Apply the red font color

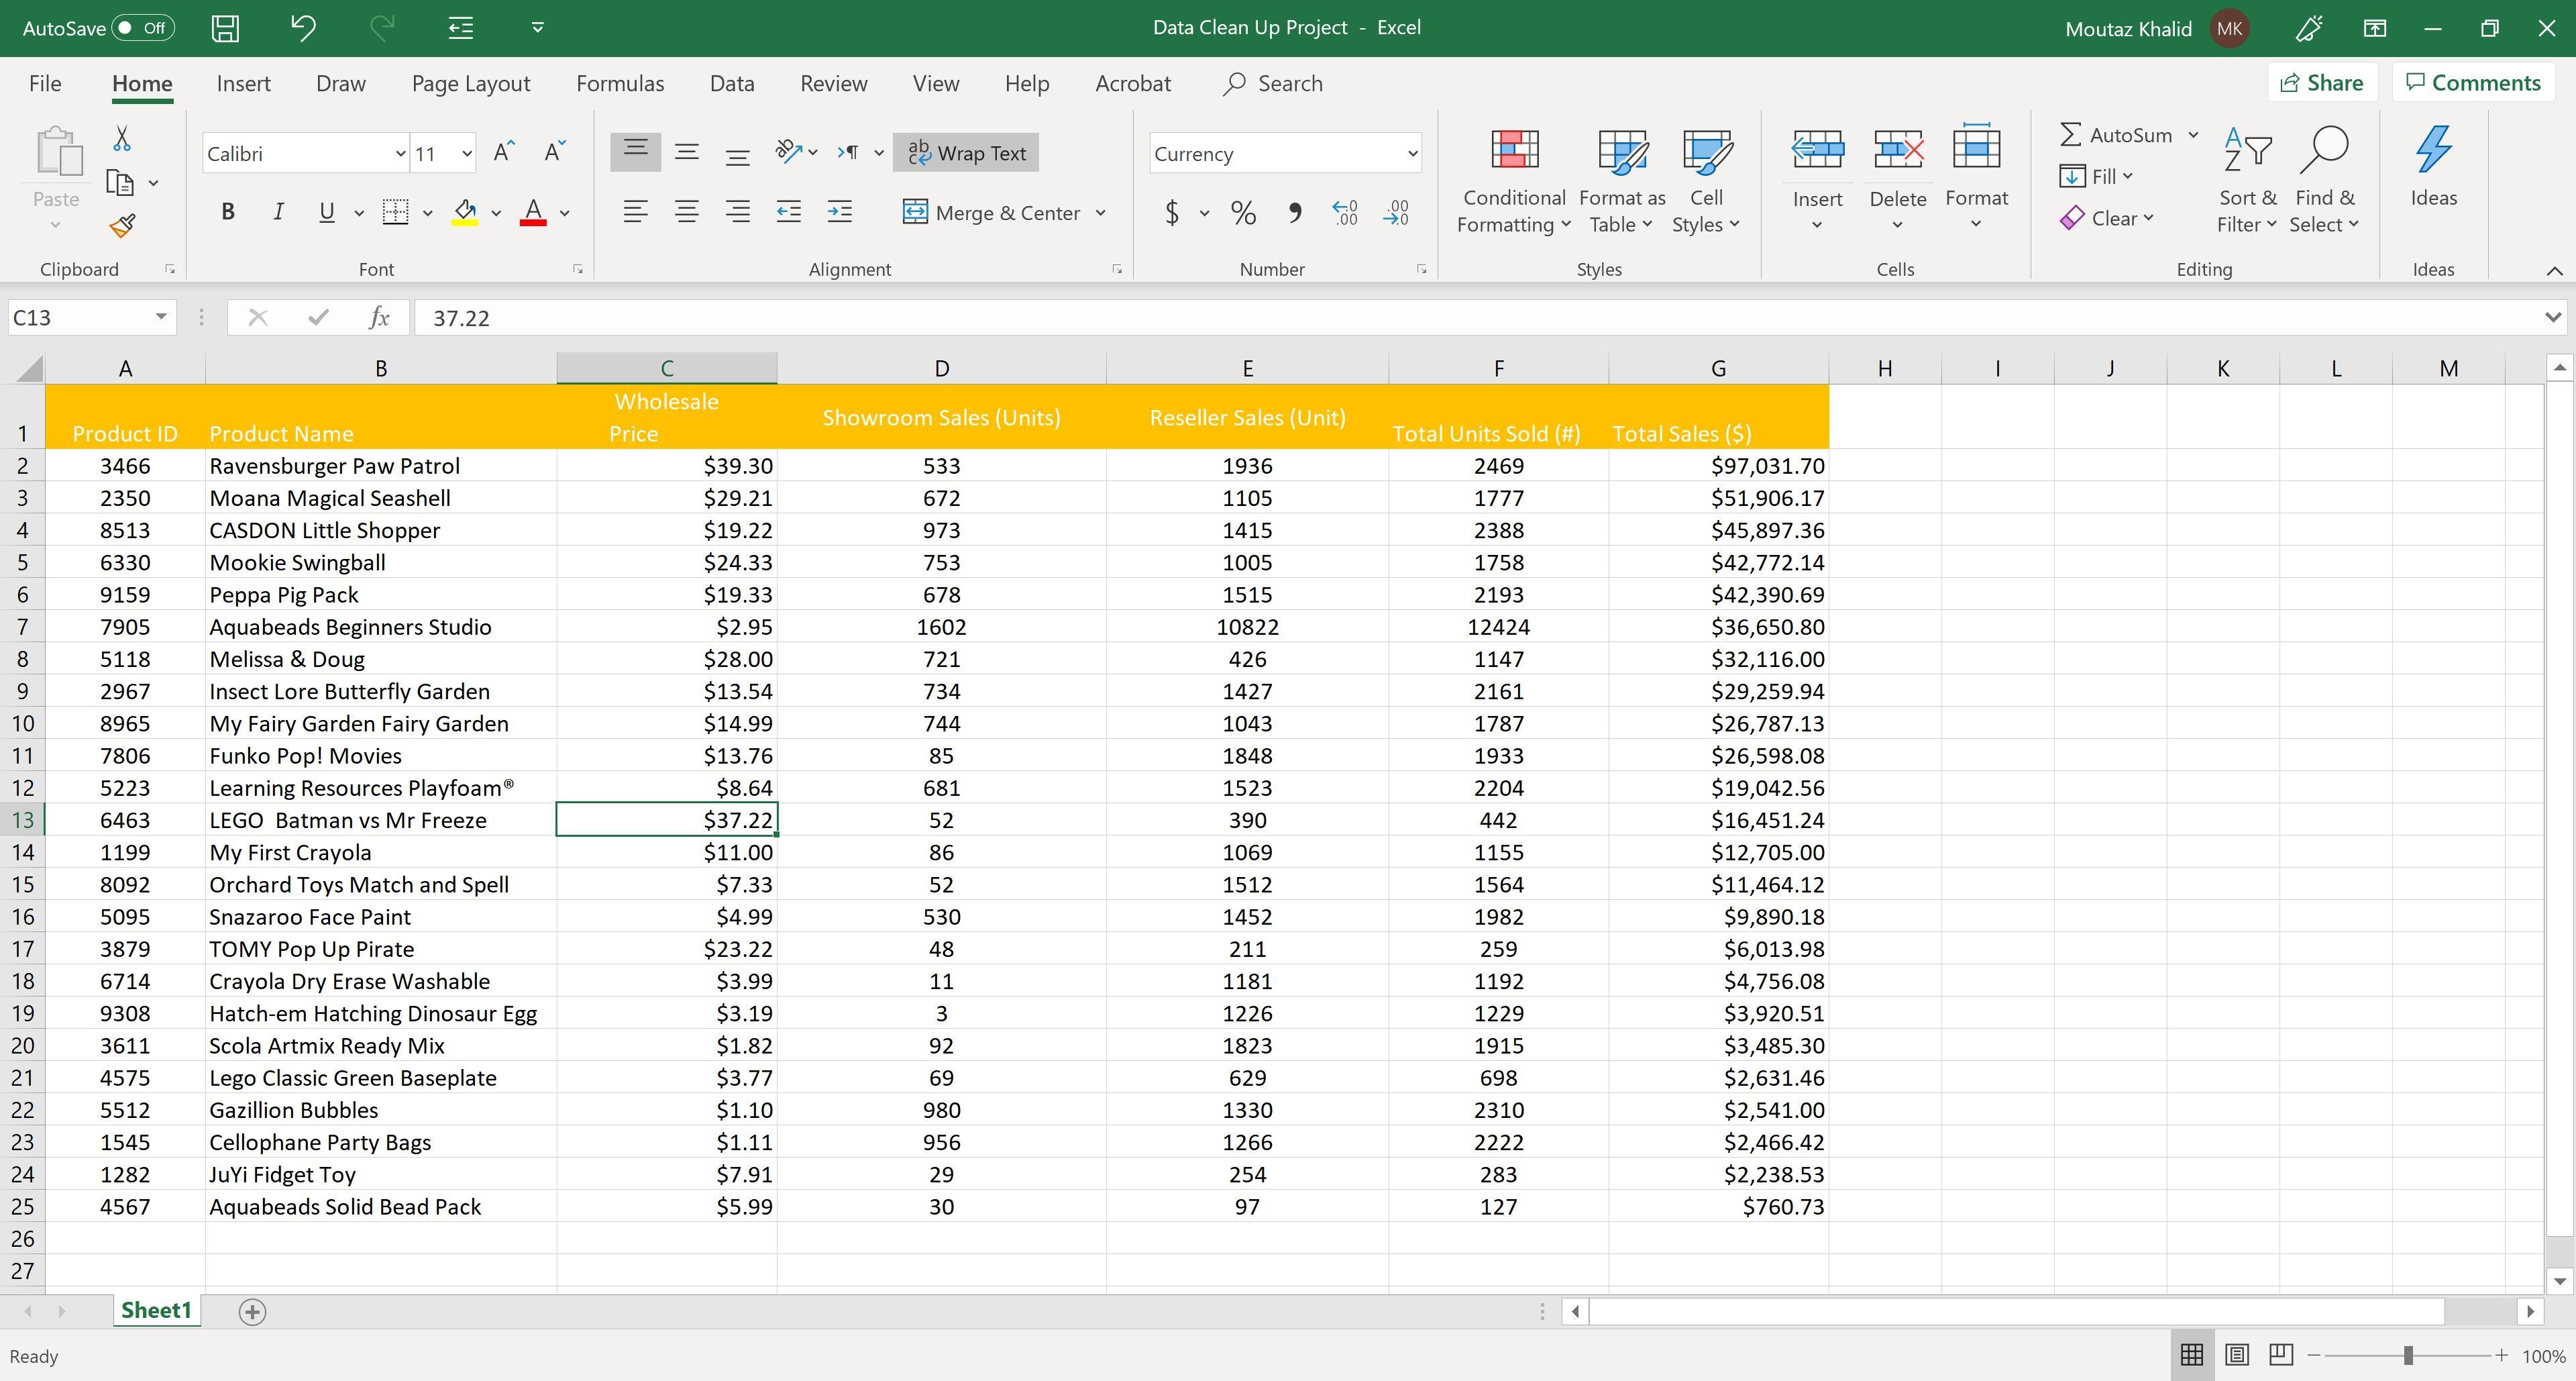[x=533, y=212]
